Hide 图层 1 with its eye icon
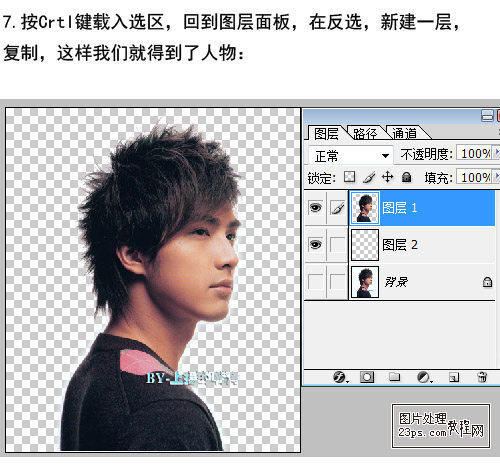Screen dimensions: 500x470 click(x=315, y=208)
